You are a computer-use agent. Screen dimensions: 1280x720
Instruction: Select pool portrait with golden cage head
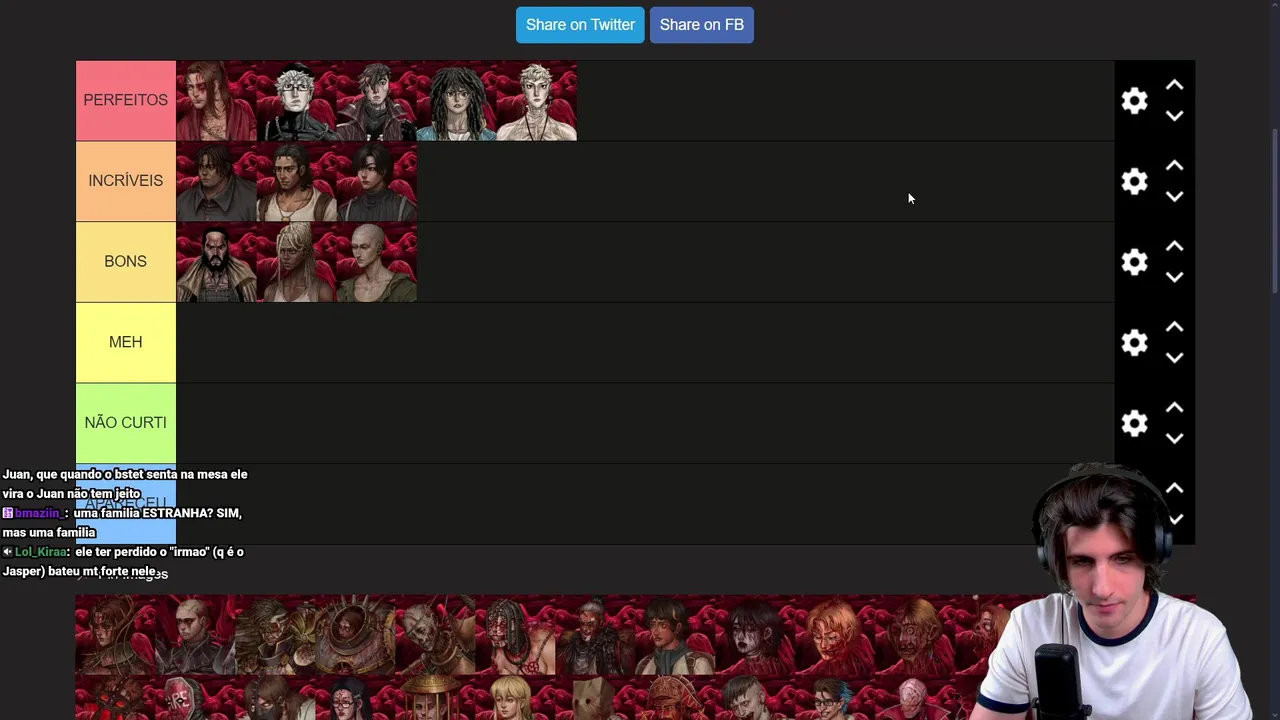[436, 698]
